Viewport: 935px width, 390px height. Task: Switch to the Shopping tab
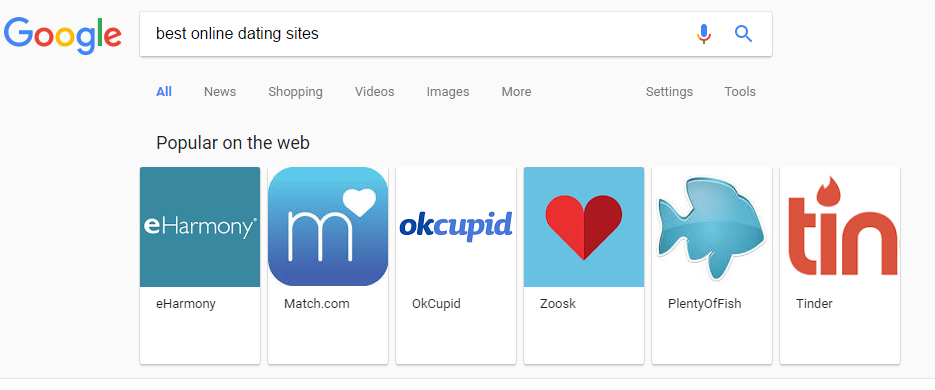295,92
